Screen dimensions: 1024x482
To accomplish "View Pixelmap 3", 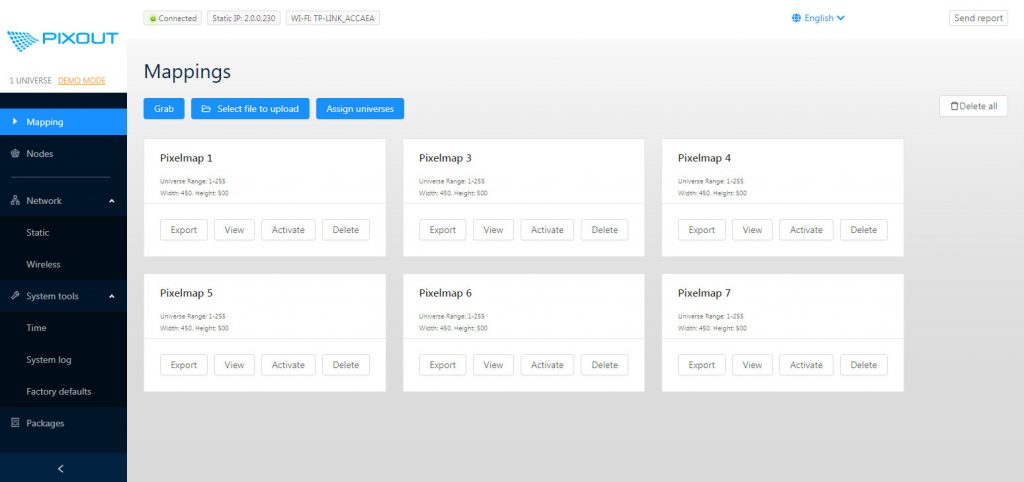I will [493, 230].
